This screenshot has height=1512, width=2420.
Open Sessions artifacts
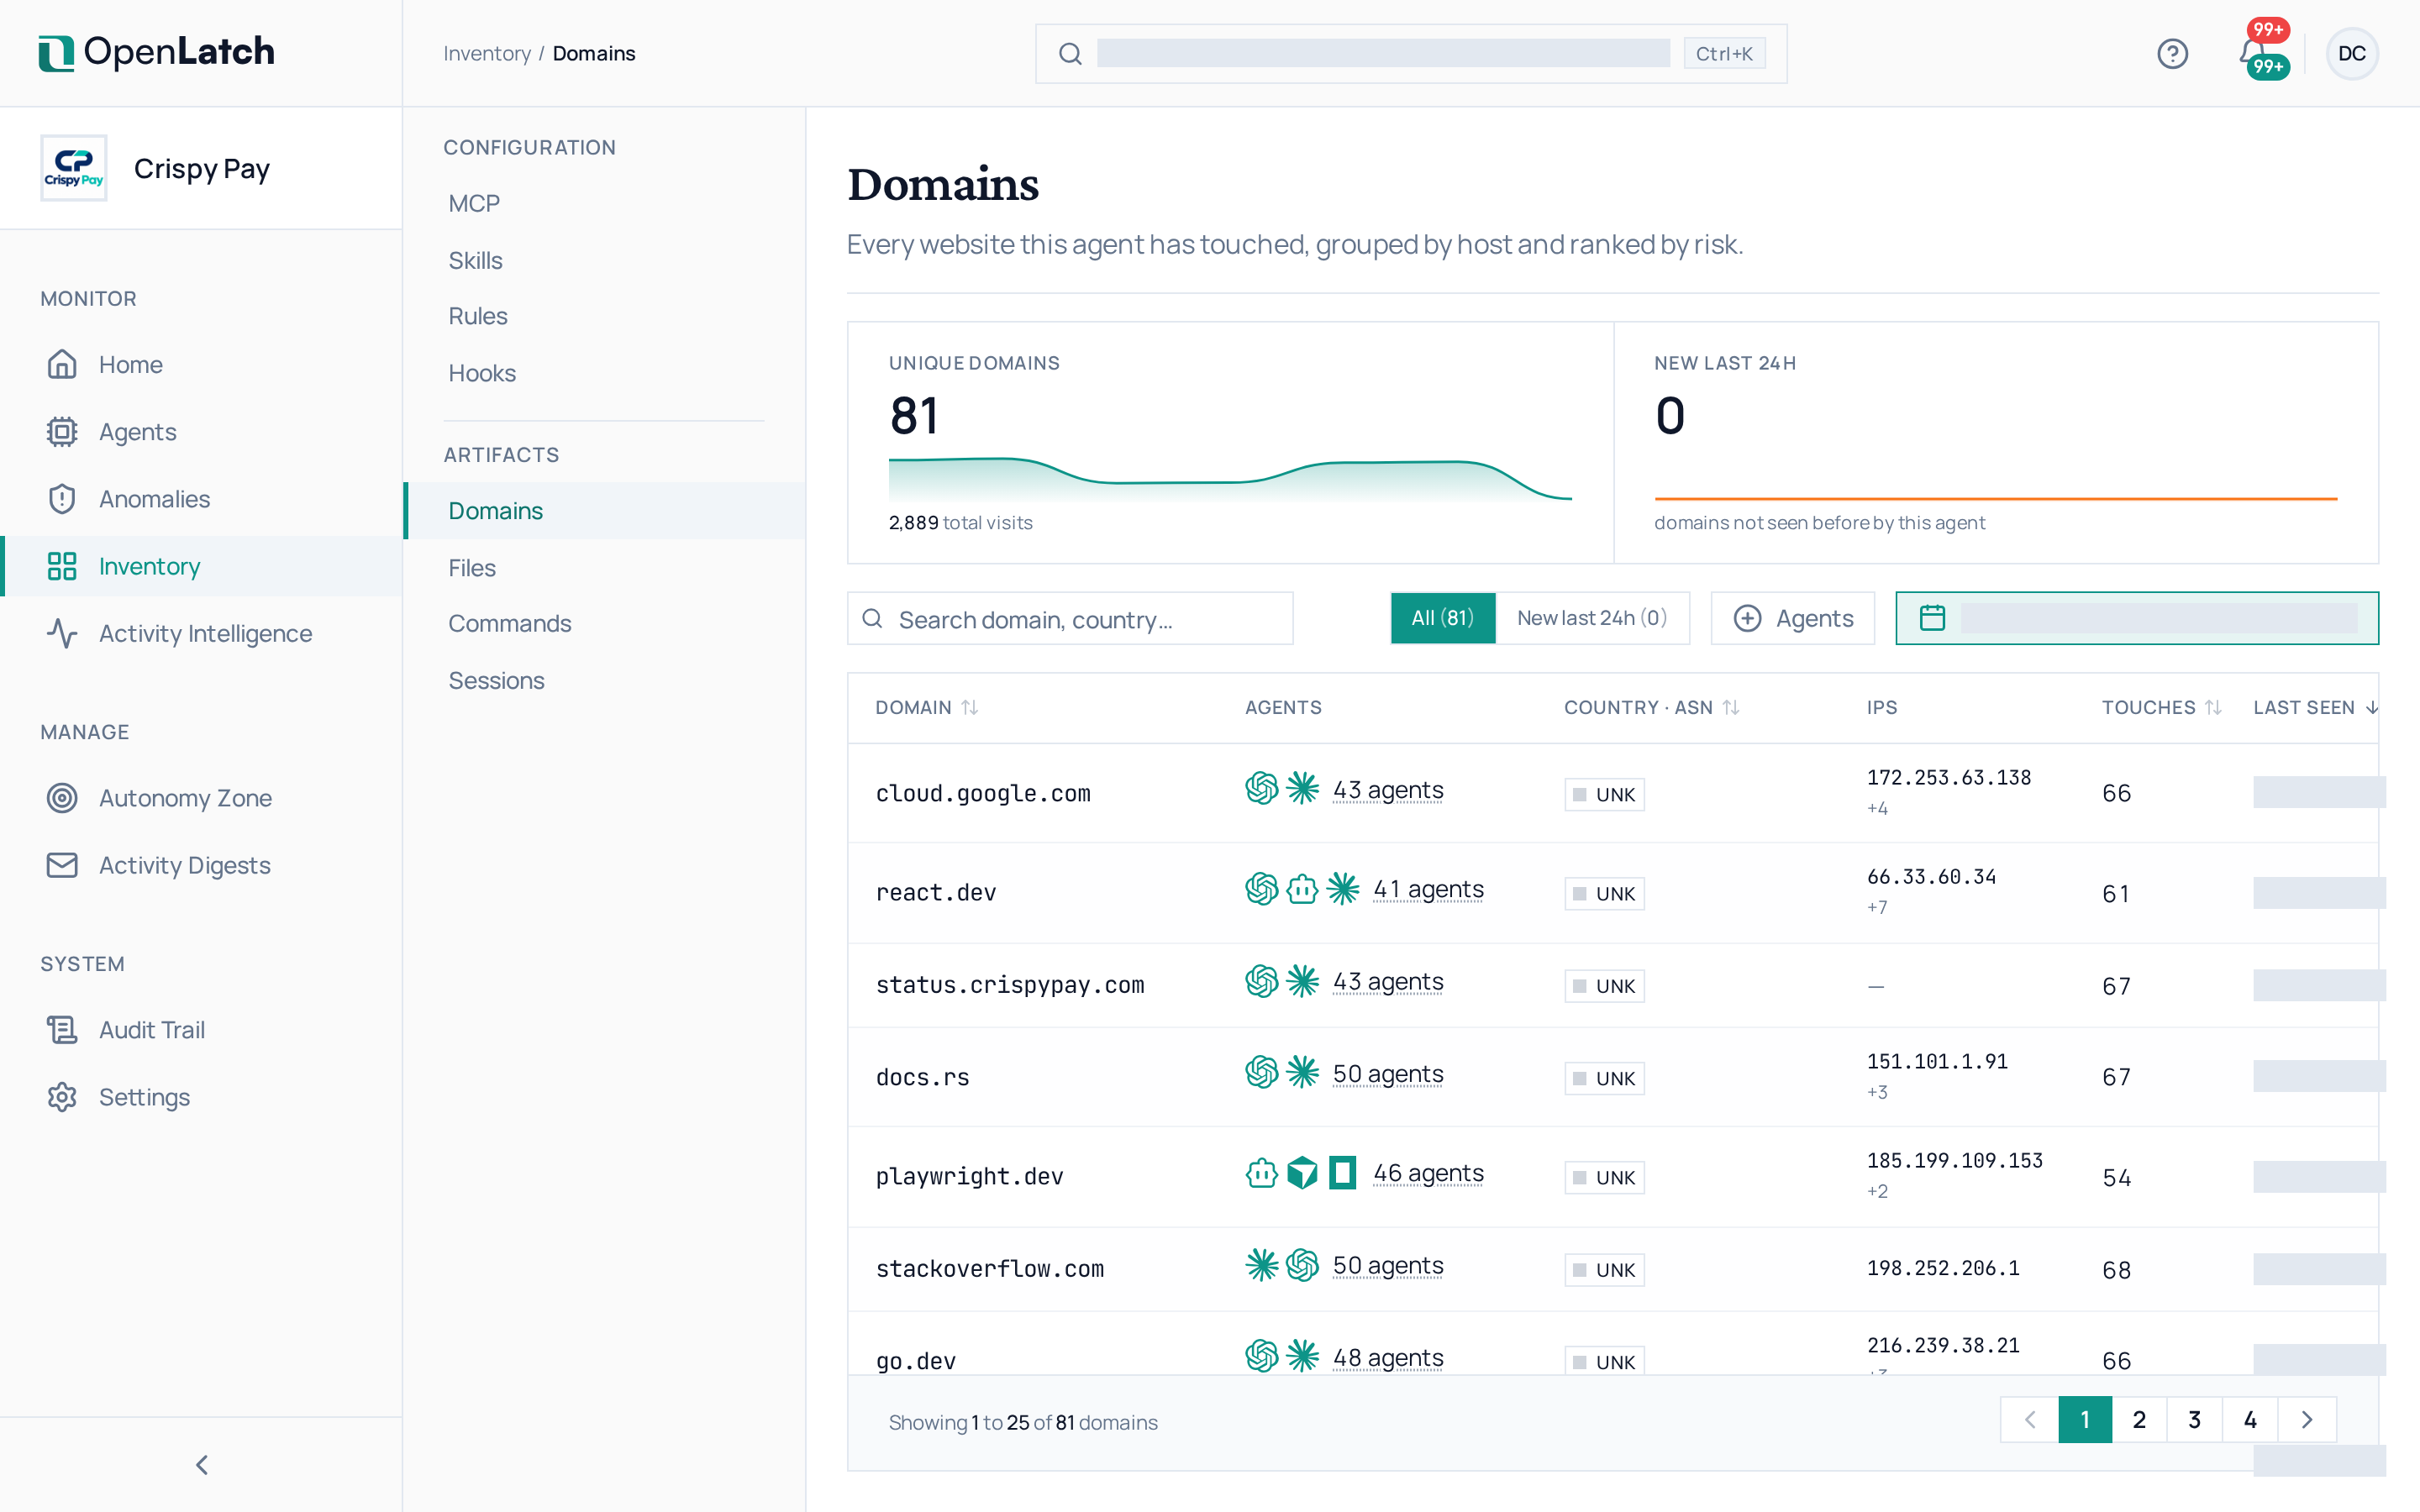604,680
